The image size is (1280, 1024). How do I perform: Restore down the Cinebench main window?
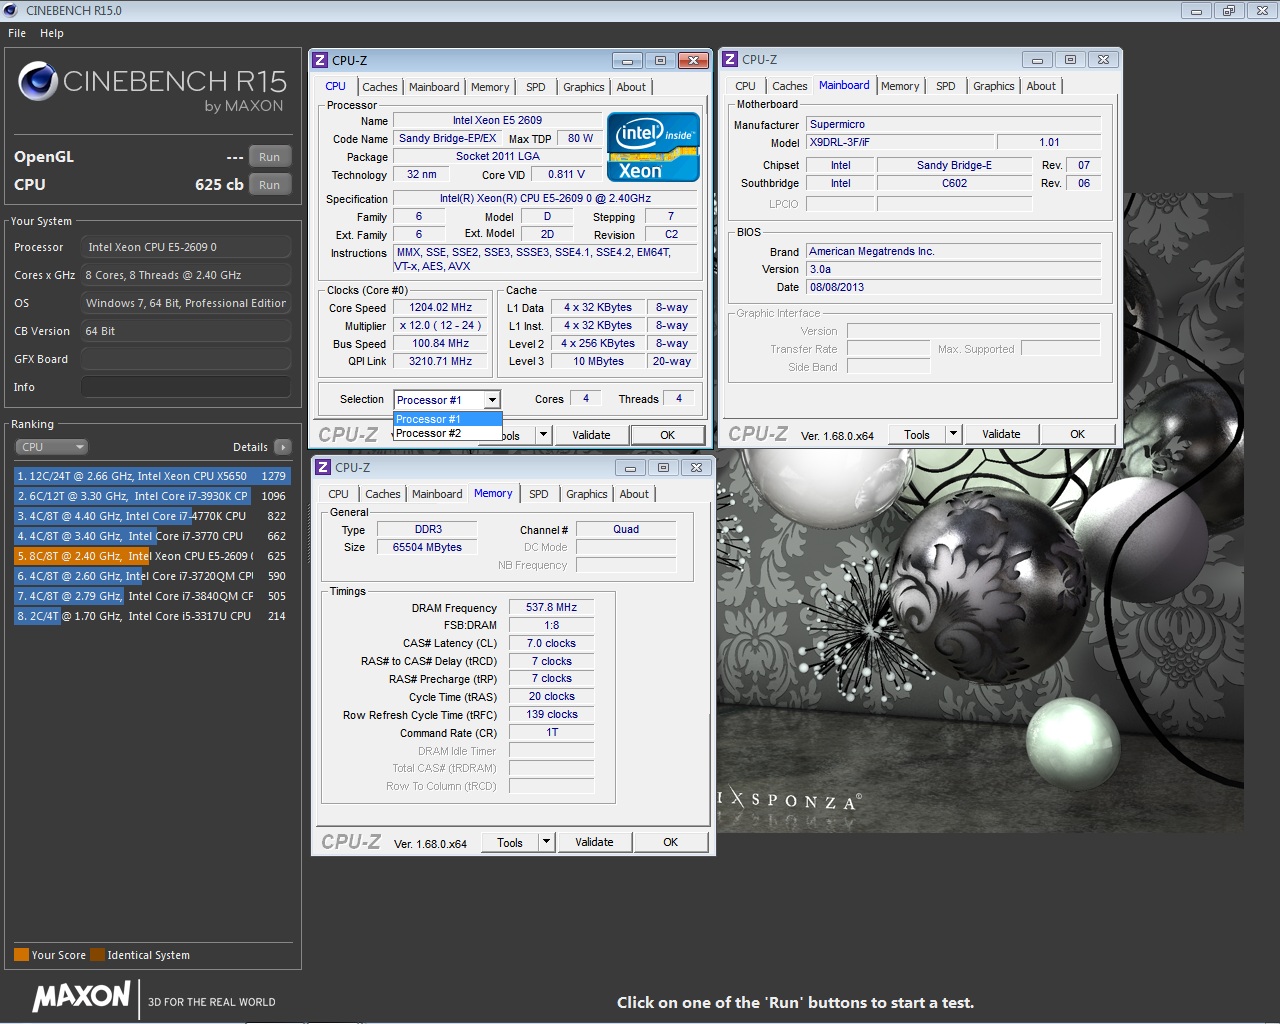[x=1228, y=11]
